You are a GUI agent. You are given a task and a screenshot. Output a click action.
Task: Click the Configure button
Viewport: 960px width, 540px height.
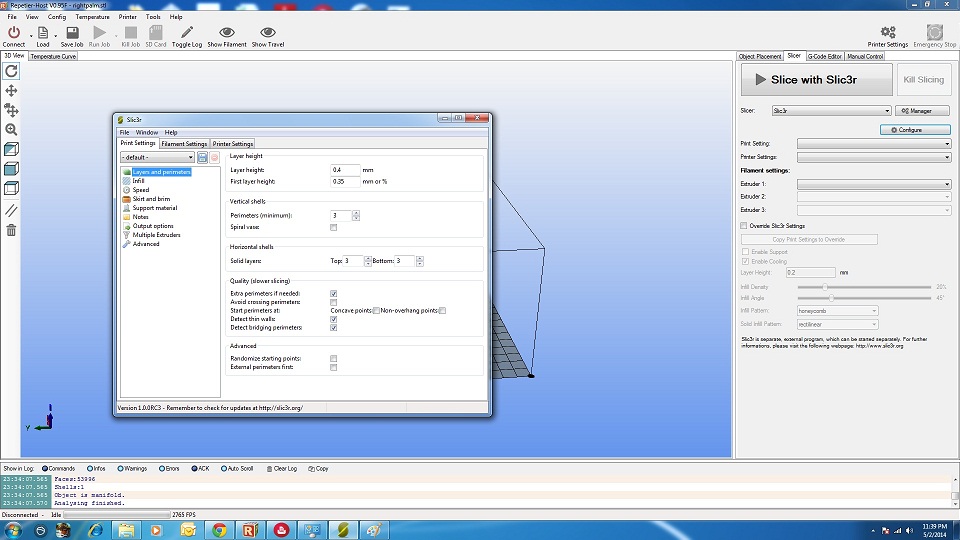coord(915,130)
